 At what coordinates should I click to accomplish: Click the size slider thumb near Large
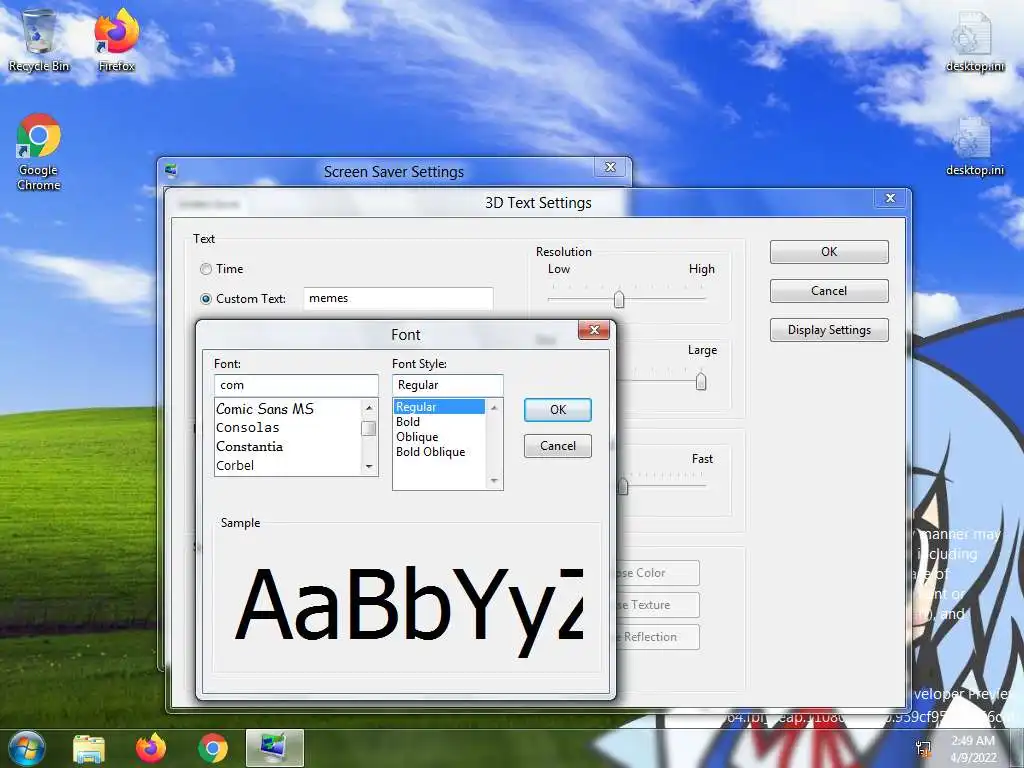701,381
